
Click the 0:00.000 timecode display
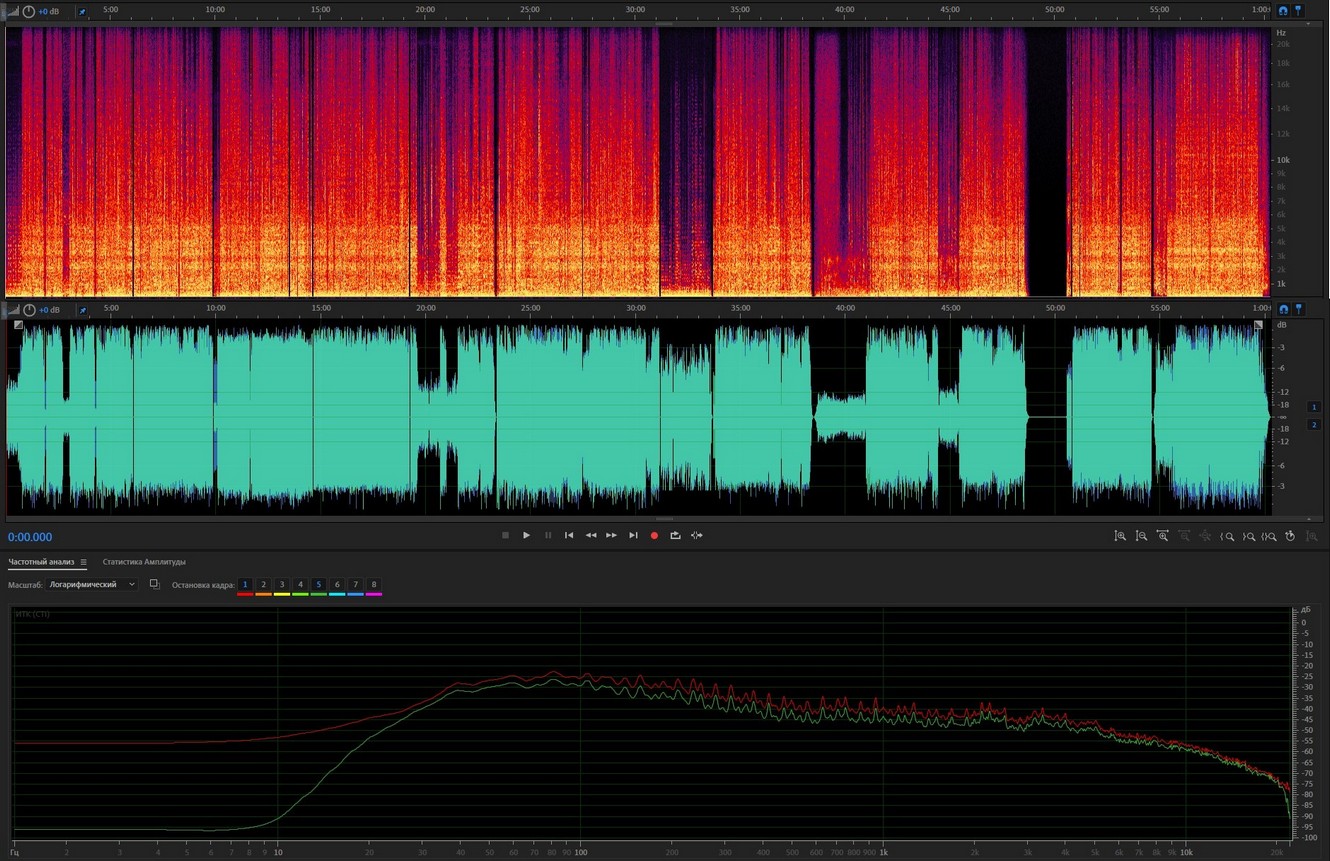[30, 537]
